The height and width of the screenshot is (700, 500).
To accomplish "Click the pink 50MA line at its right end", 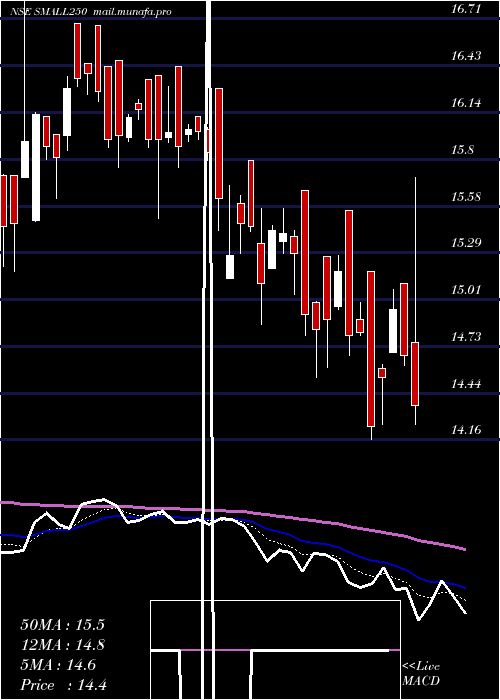I will [x=464, y=549].
